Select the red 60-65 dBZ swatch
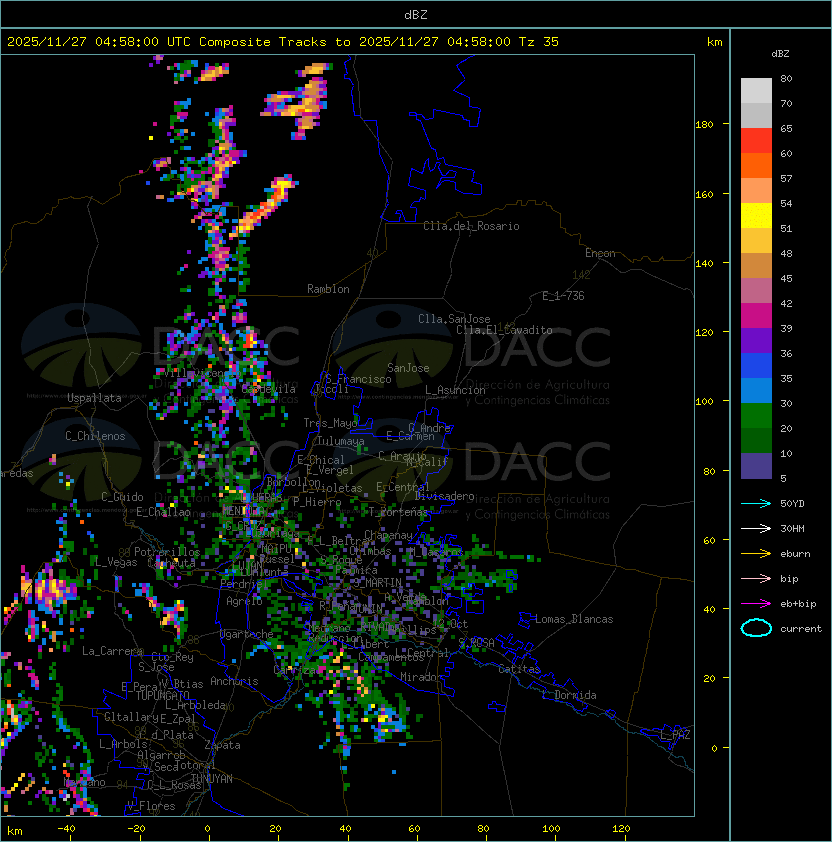 click(756, 141)
